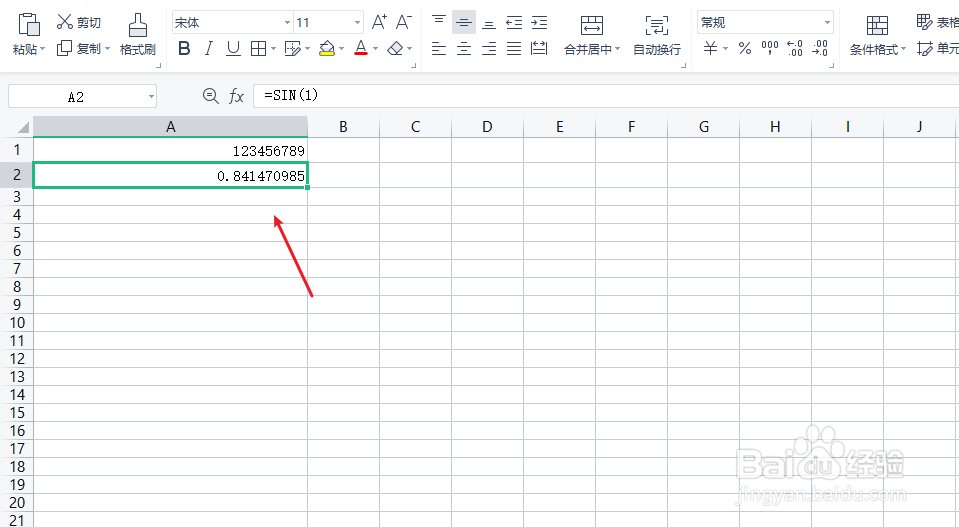This screenshot has width=959, height=527.
Task: Click the increase indent icon
Action: [x=539, y=23]
